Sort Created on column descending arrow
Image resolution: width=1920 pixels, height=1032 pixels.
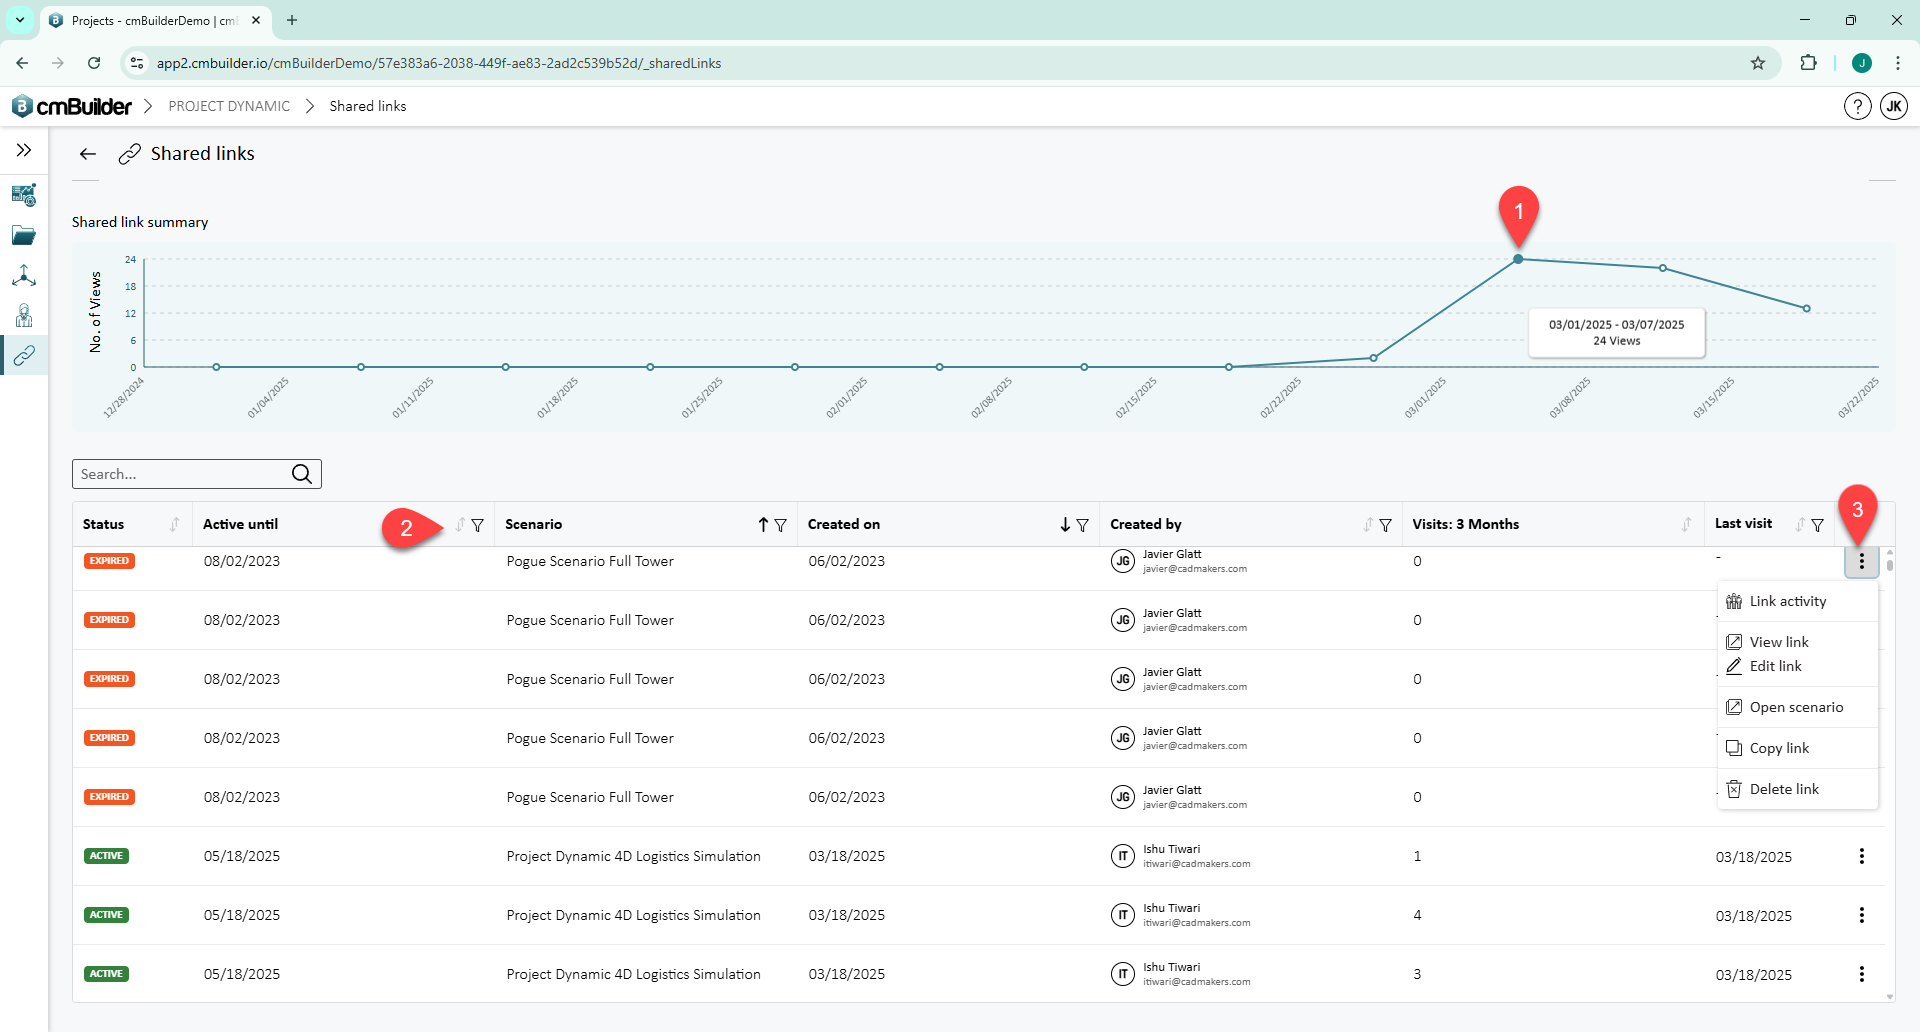pyautogui.click(x=1065, y=524)
